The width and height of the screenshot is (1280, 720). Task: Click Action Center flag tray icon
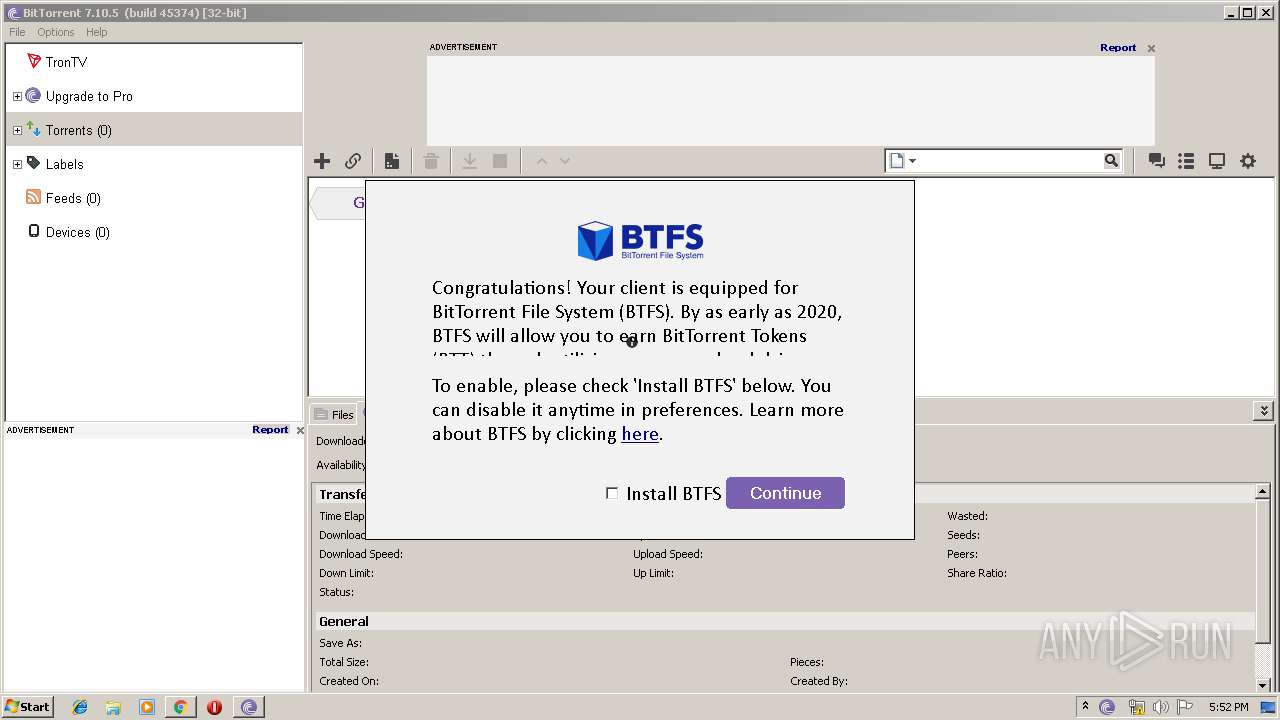click(x=1185, y=707)
